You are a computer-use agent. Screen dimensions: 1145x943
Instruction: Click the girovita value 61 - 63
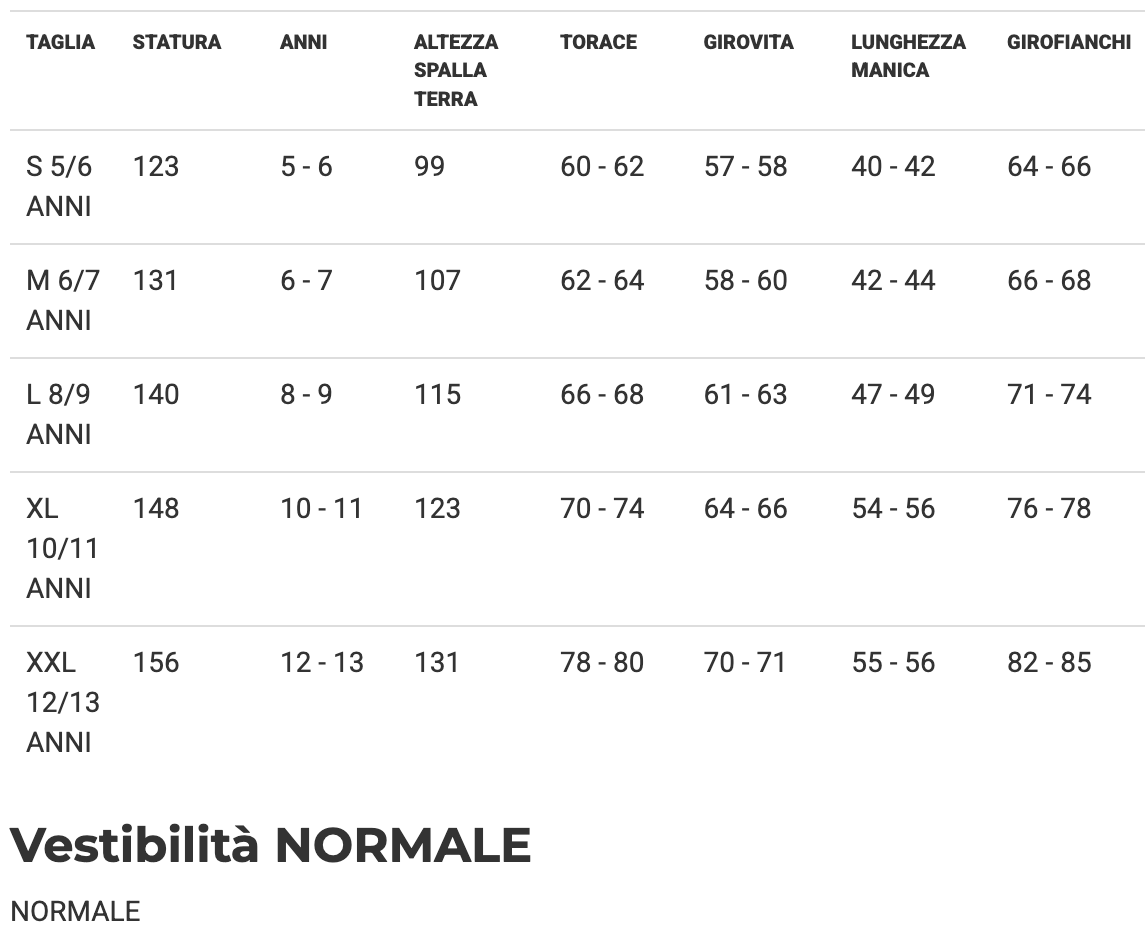tap(745, 394)
